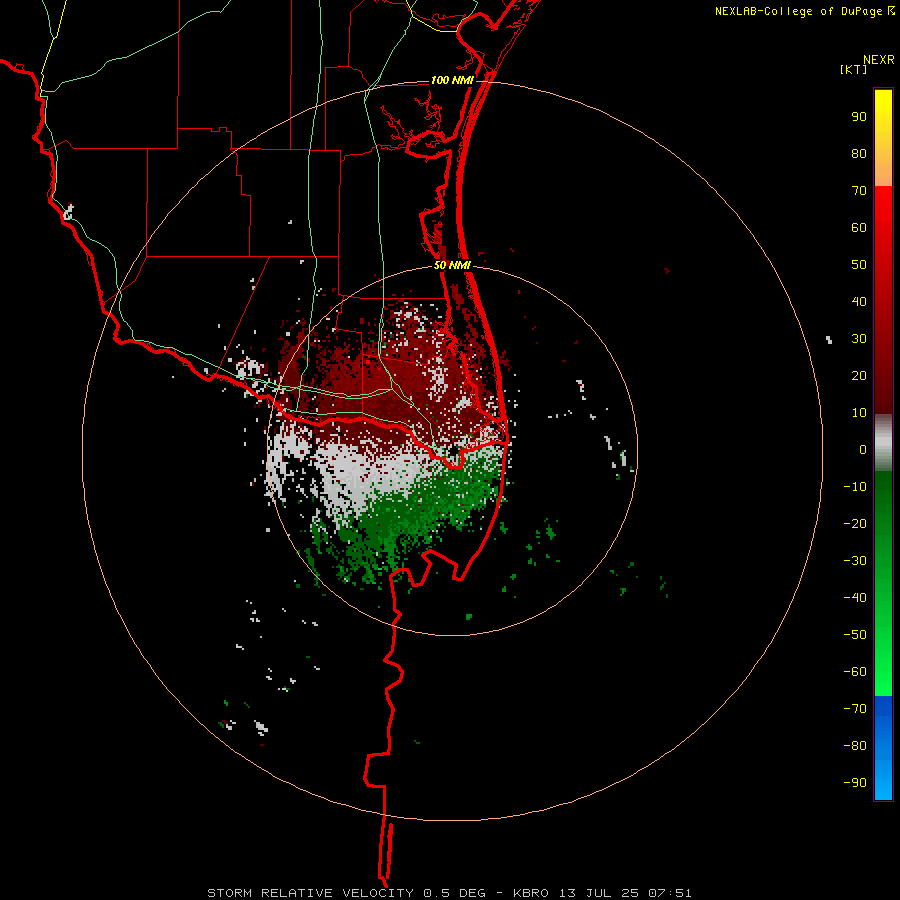Click the 50 NMI range ring label
The image size is (900, 900).
(452, 265)
